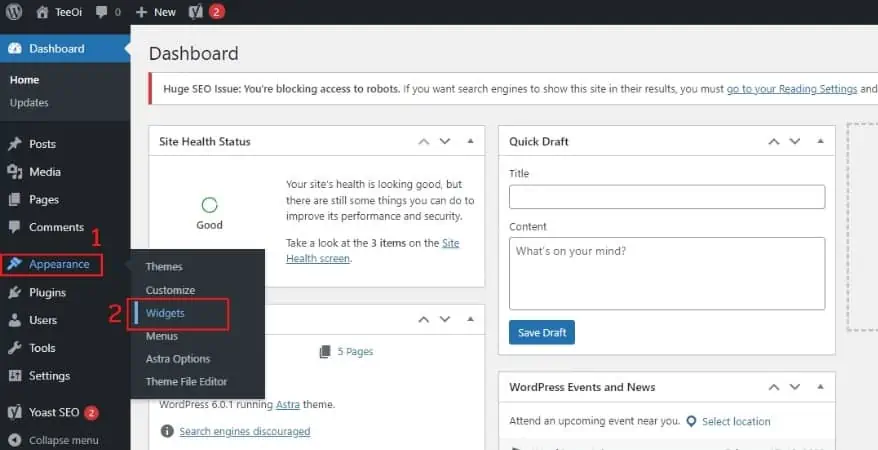The image size is (878, 450).
Task: Move WordPress Events and News panel up
Action: coord(774,387)
